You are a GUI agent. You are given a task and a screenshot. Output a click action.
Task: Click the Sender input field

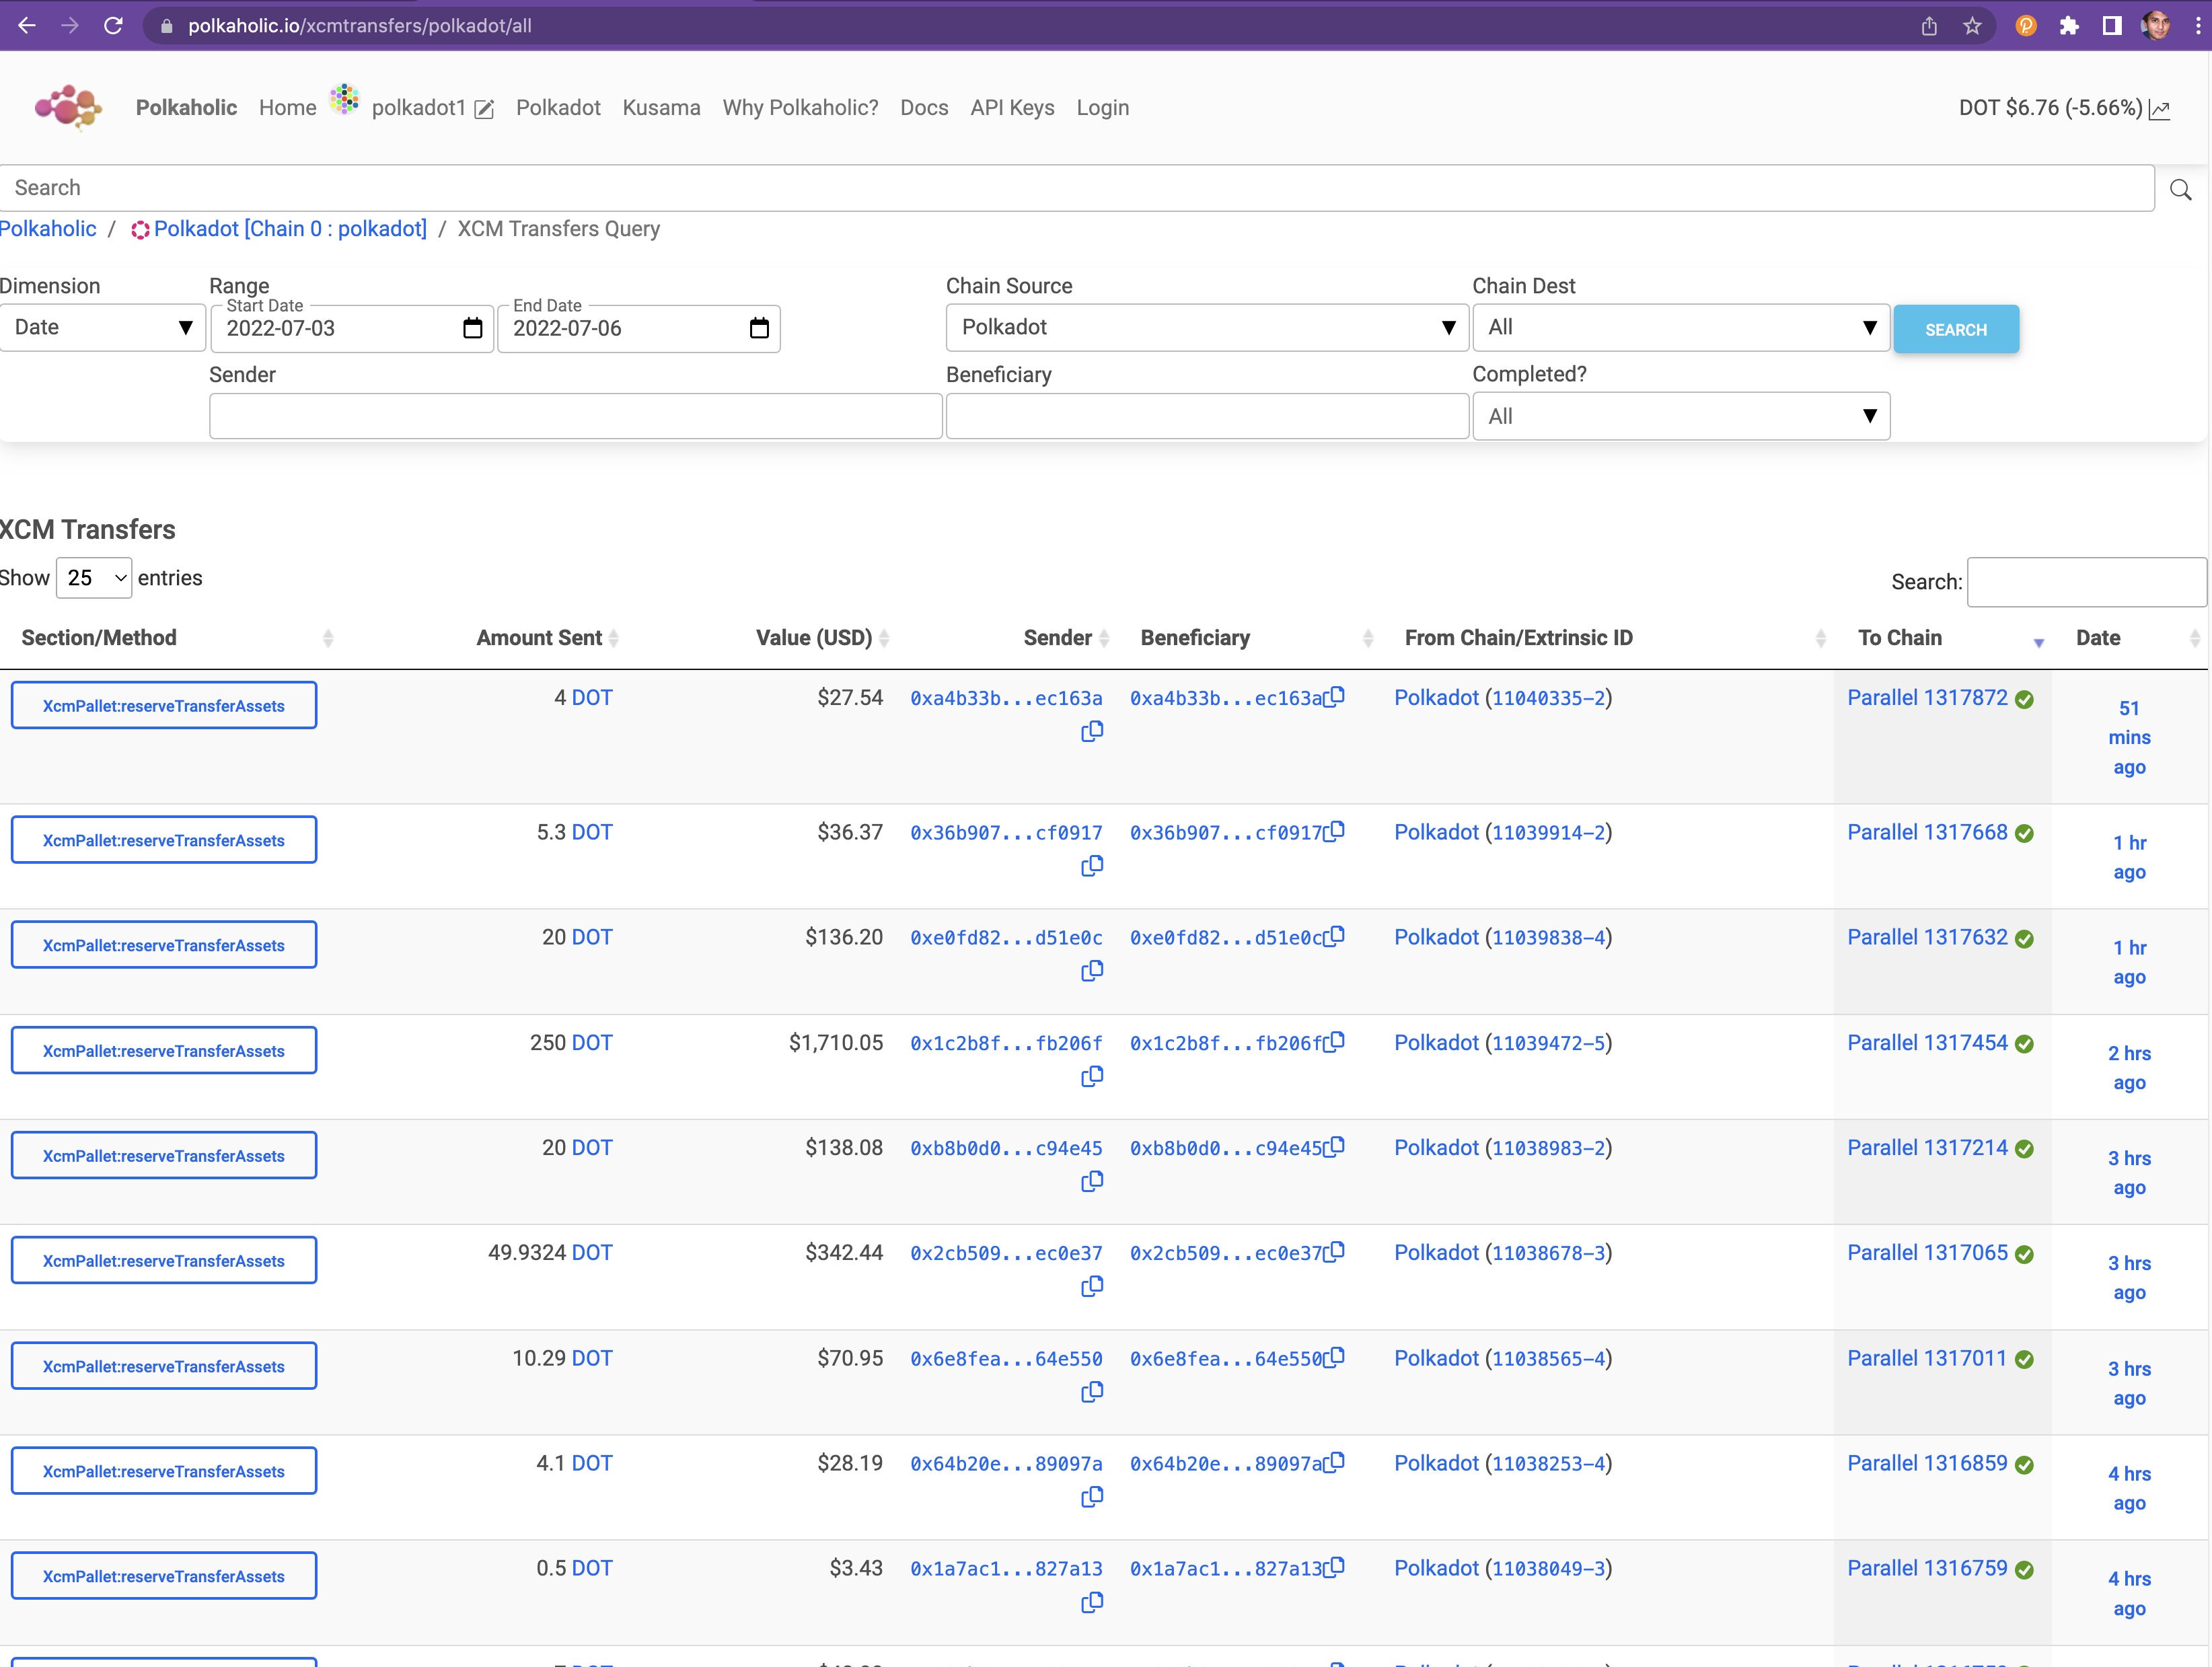coord(575,416)
